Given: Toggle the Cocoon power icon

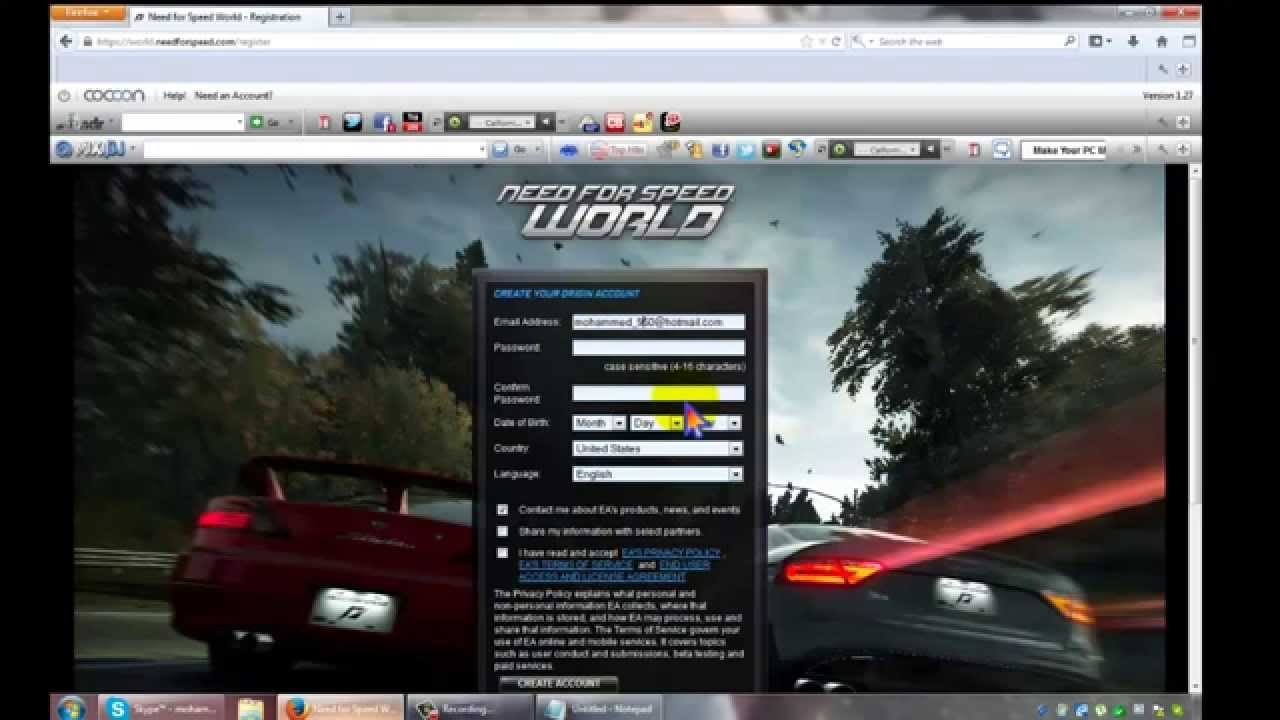Looking at the screenshot, I should [x=64, y=96].
